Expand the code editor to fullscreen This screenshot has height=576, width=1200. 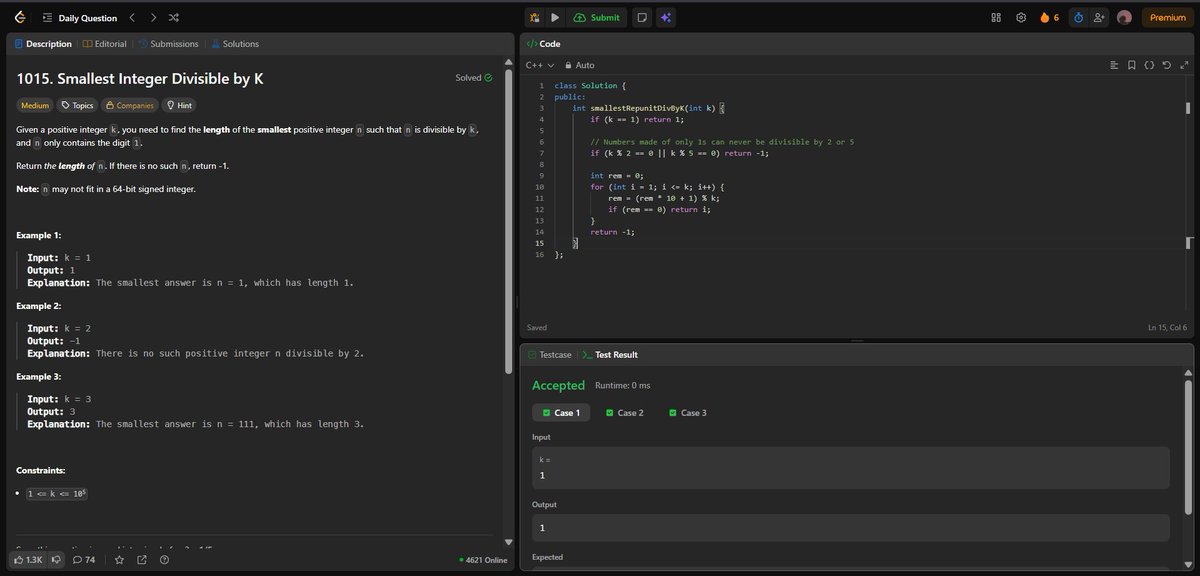click(1183, 65)
